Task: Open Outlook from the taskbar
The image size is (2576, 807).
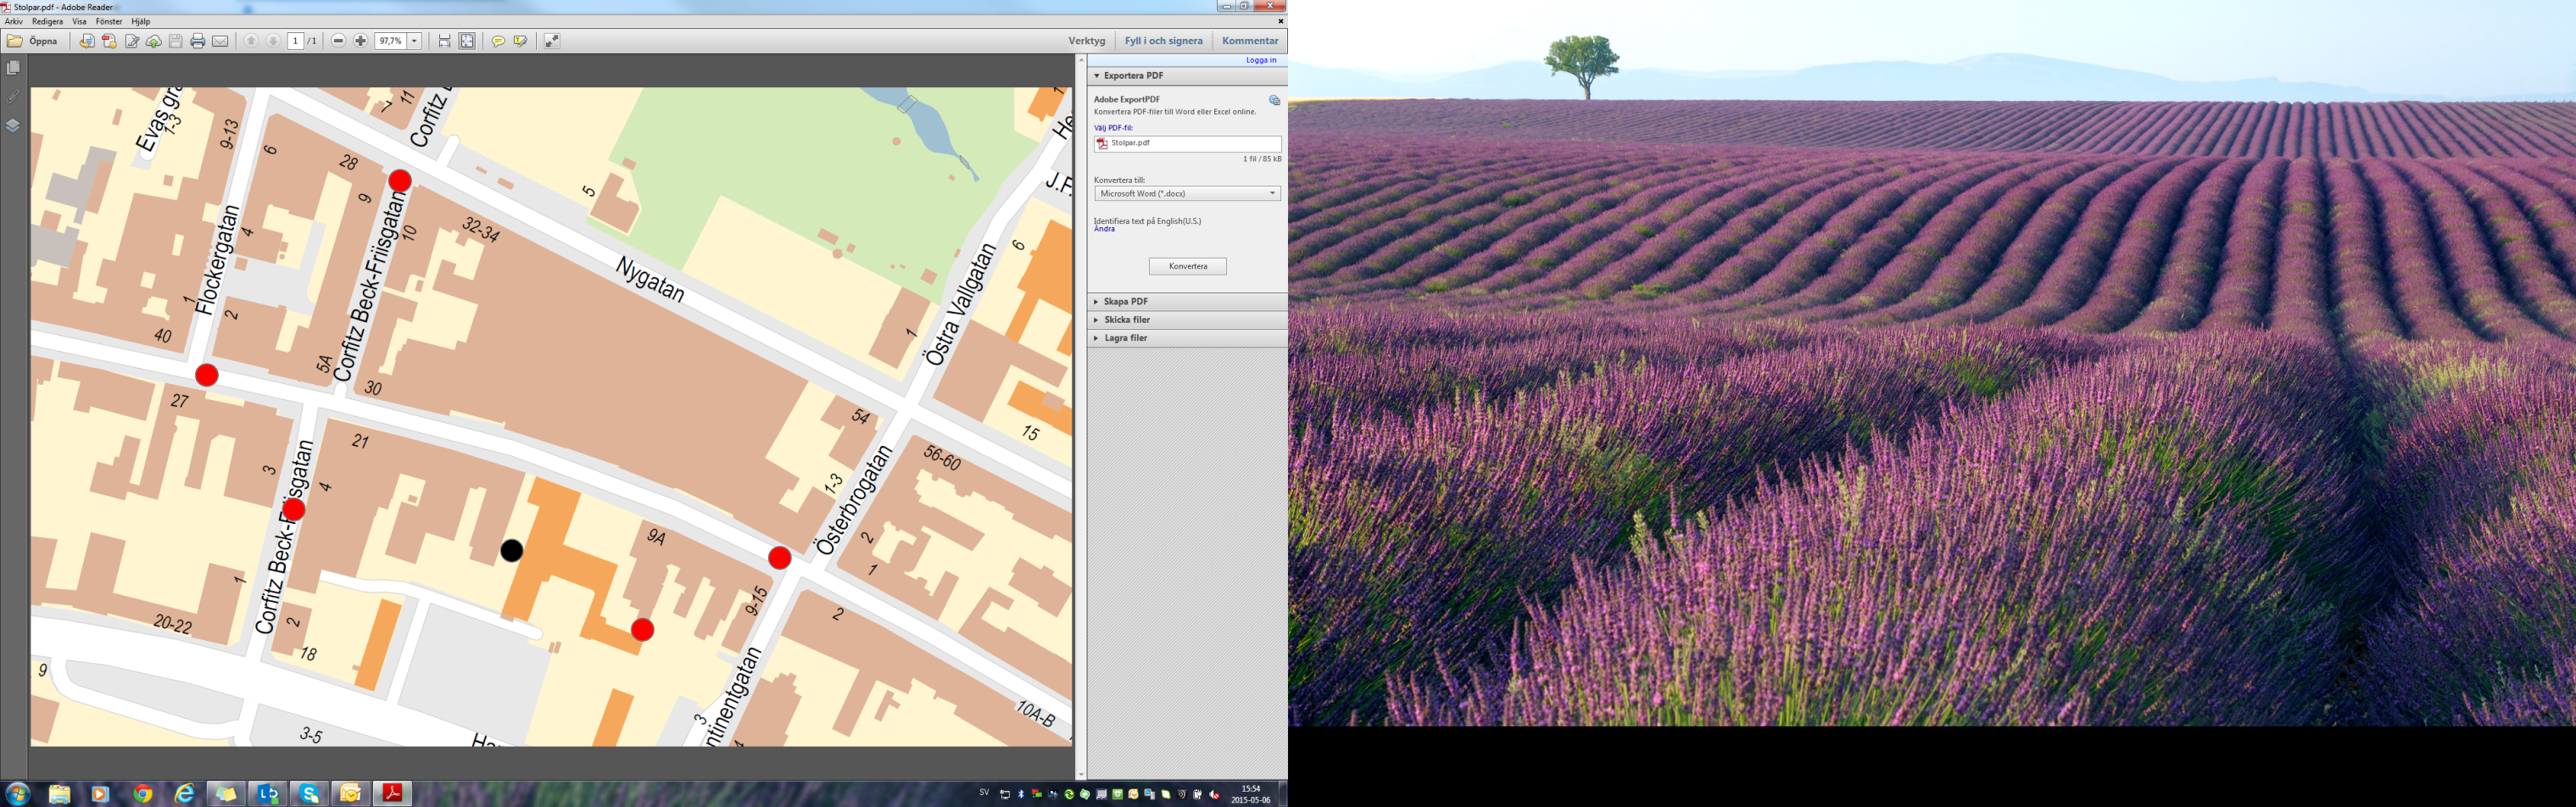Action: pos(351,794)
